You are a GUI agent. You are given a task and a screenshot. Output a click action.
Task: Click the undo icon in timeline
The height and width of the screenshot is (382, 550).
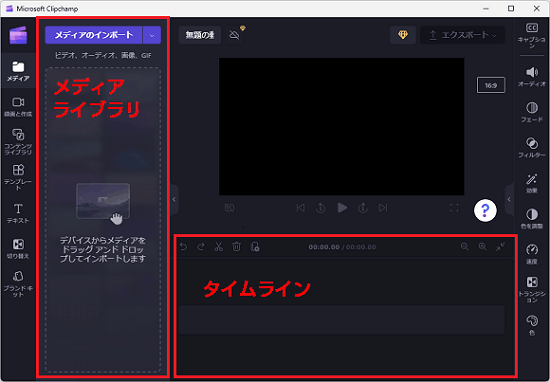tap(183, 247)
